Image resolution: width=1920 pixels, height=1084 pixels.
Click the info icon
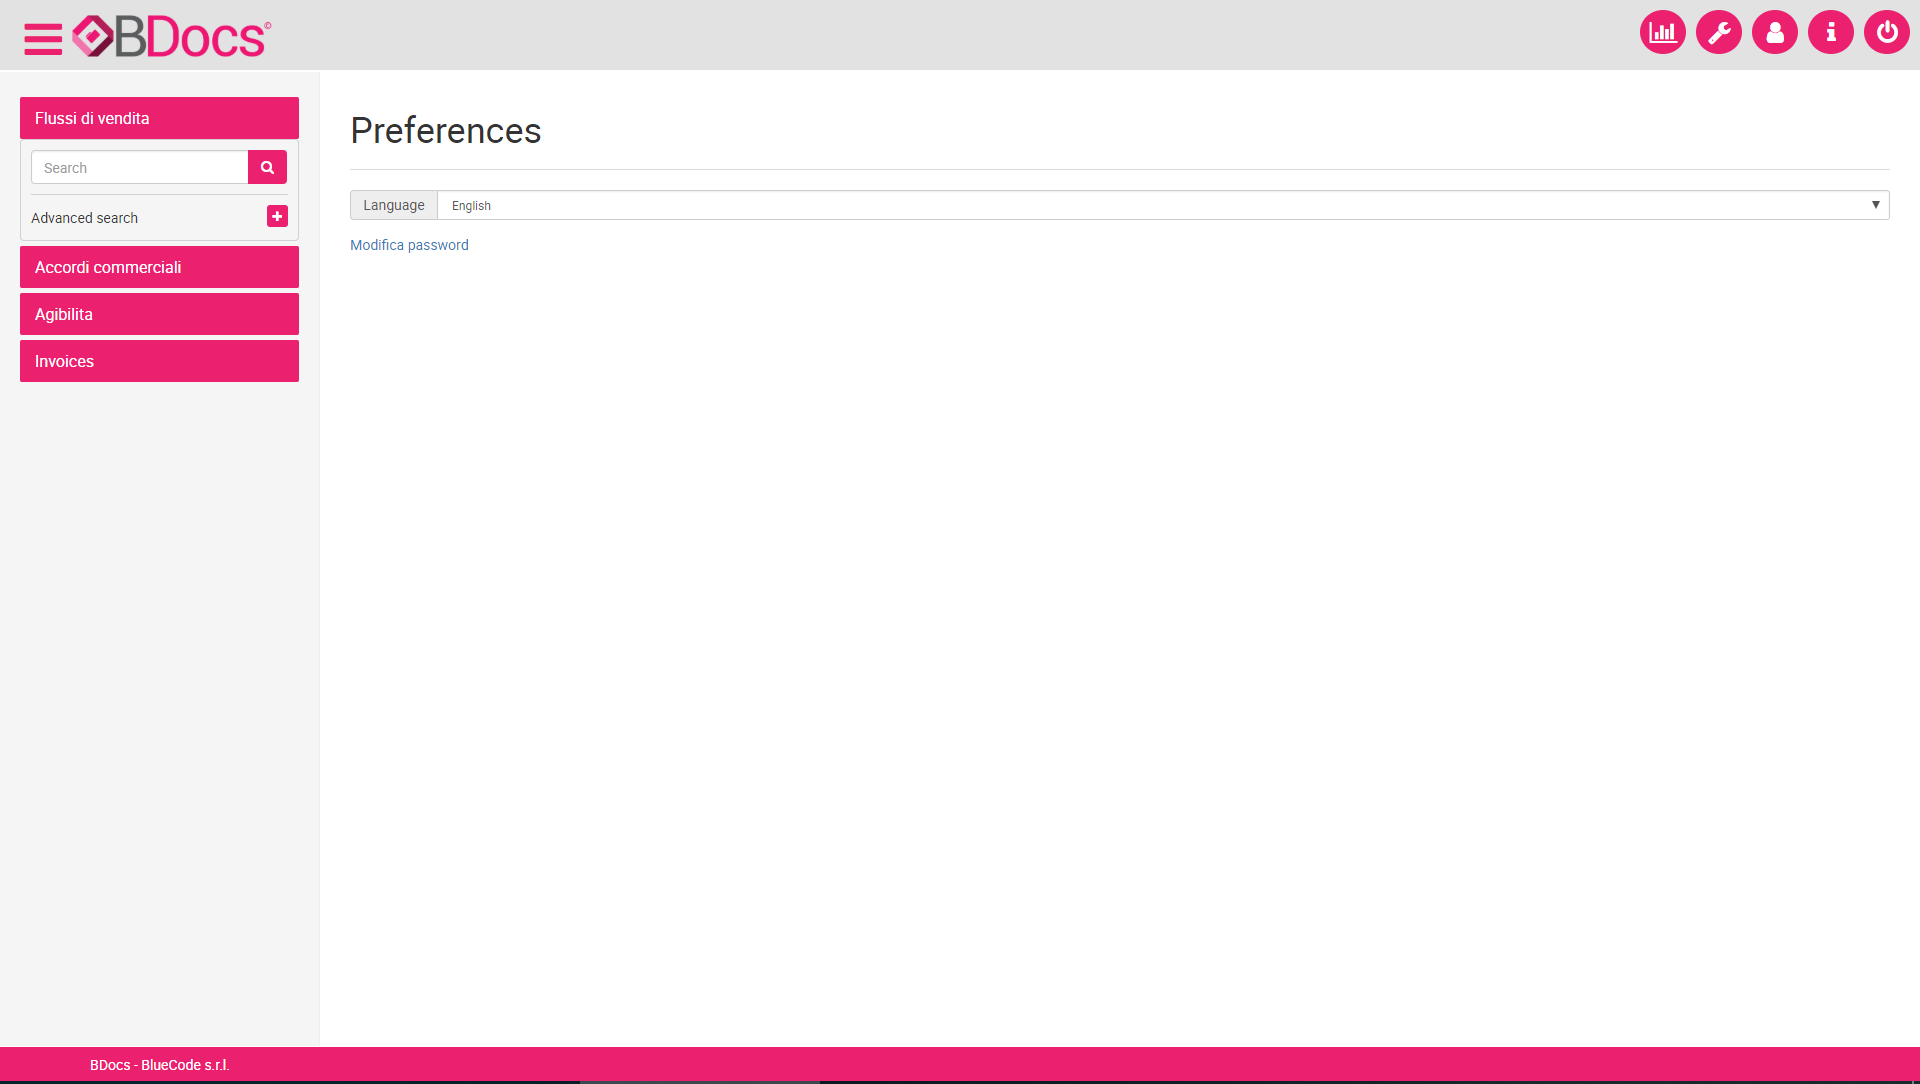pyautogui.click(x=1830, y=33)
